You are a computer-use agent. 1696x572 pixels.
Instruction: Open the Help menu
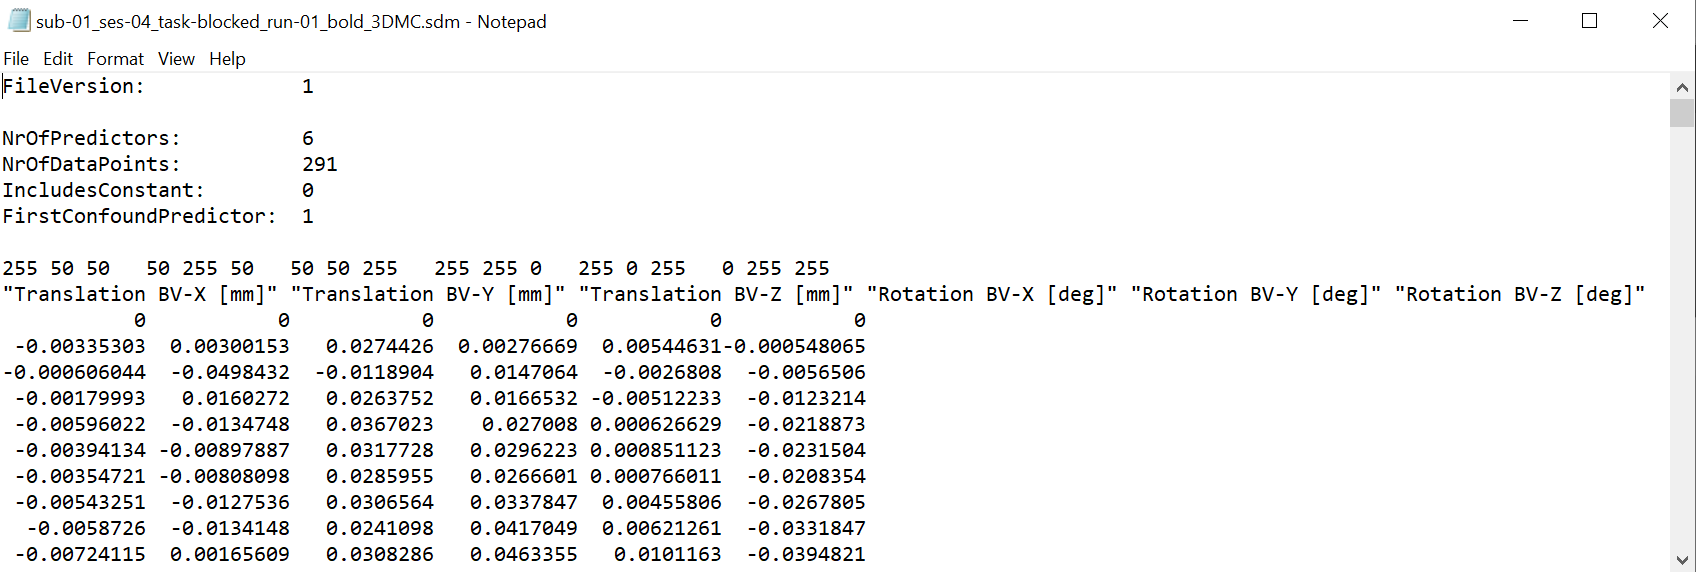click(227, 59)
